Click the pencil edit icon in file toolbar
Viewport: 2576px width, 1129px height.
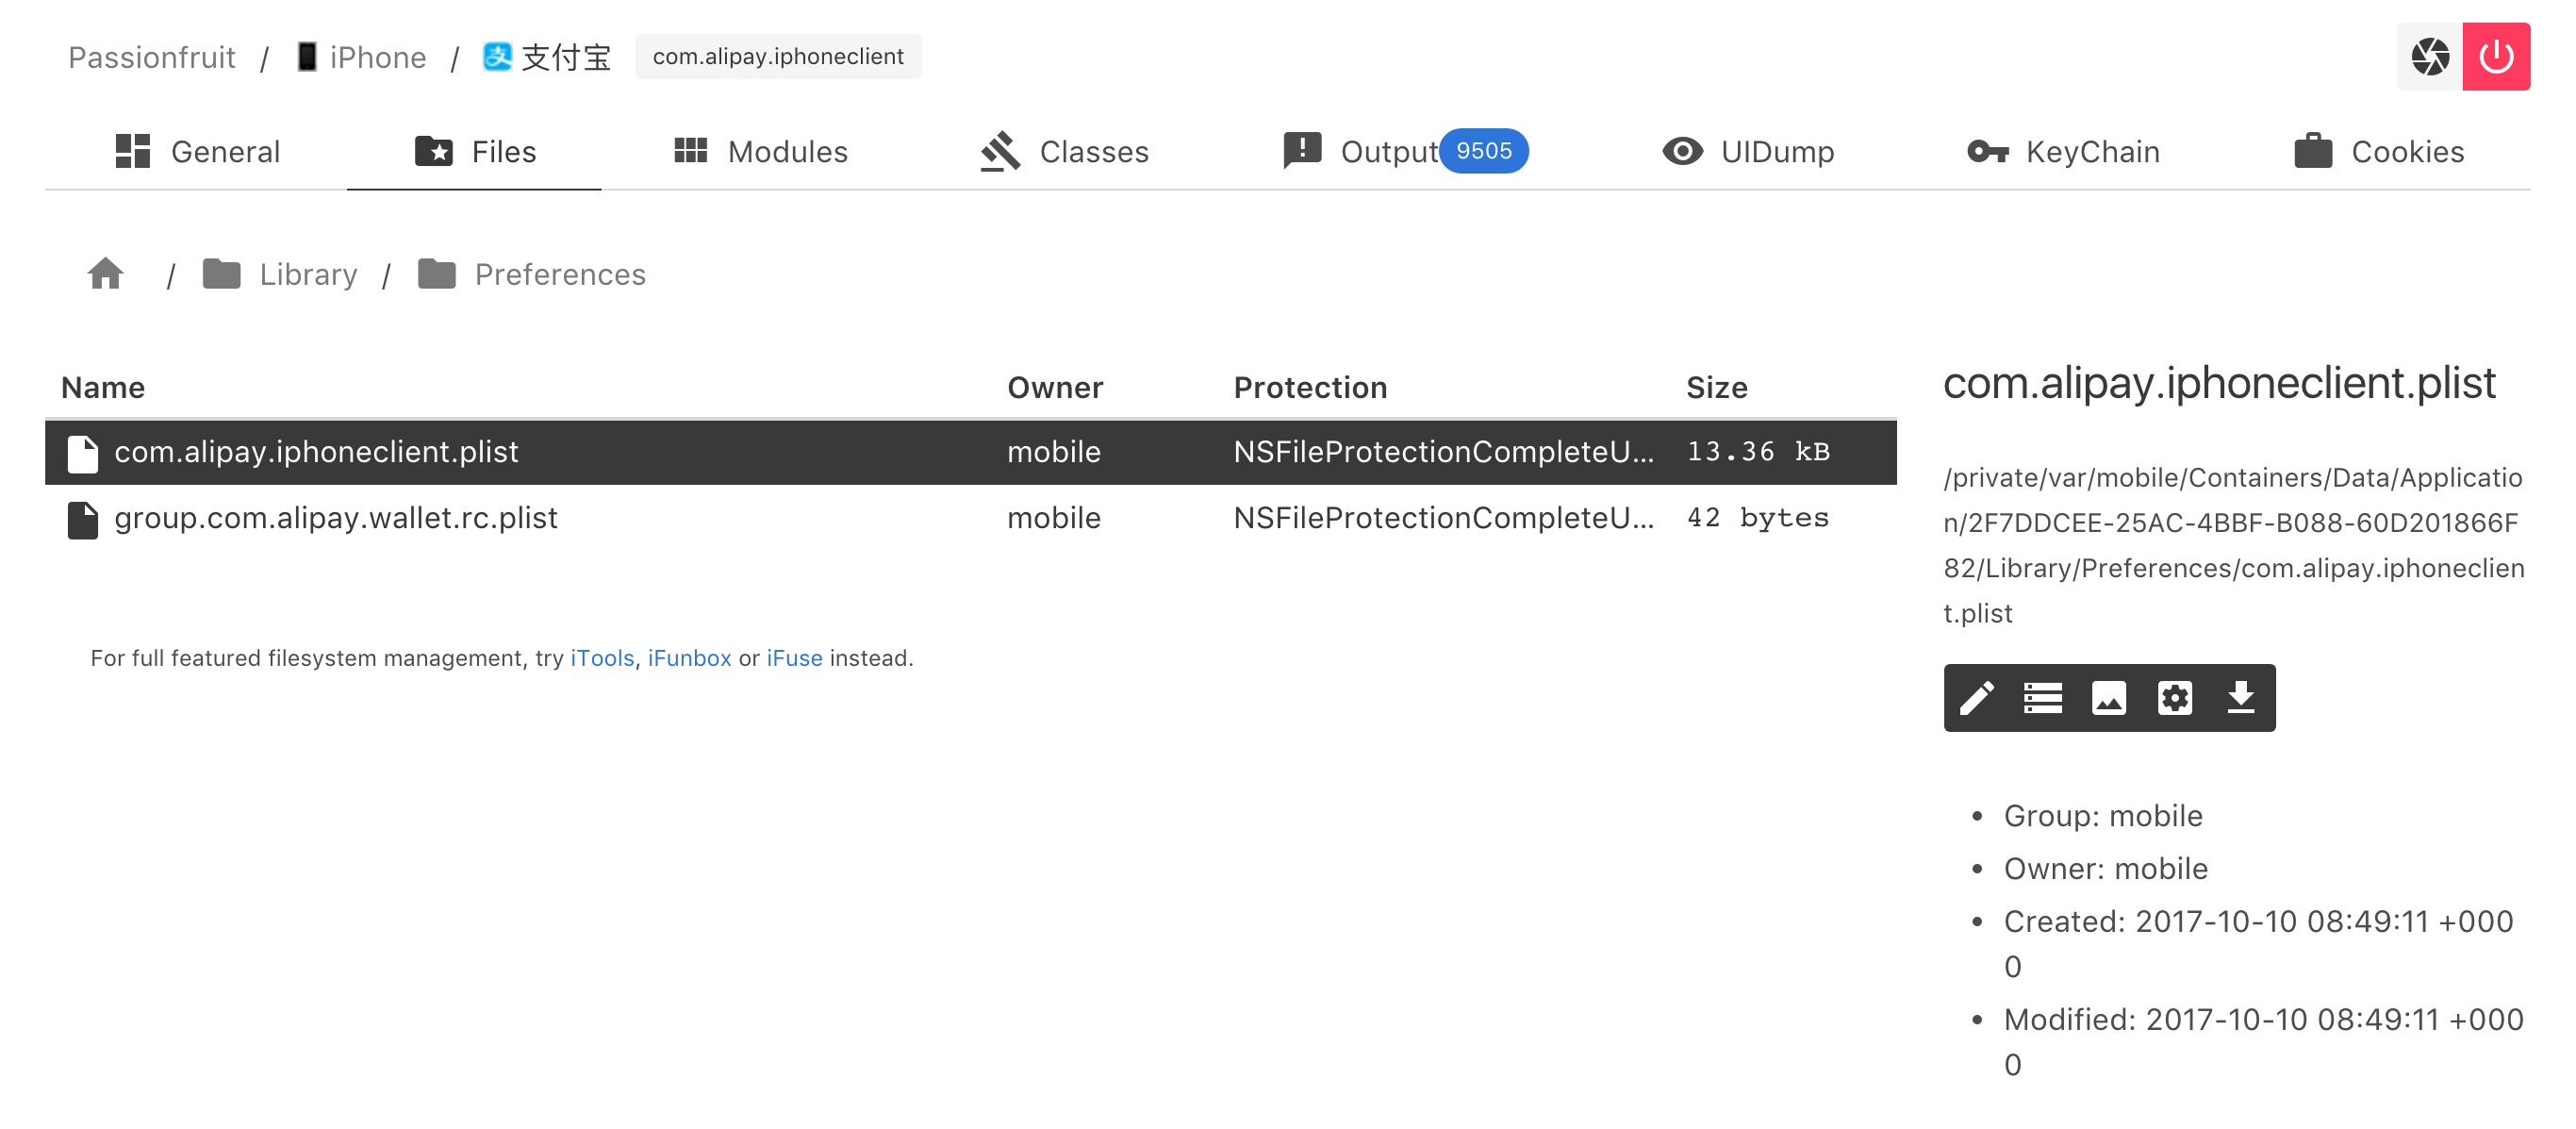pyautogui.click(x=1976, y=698)
